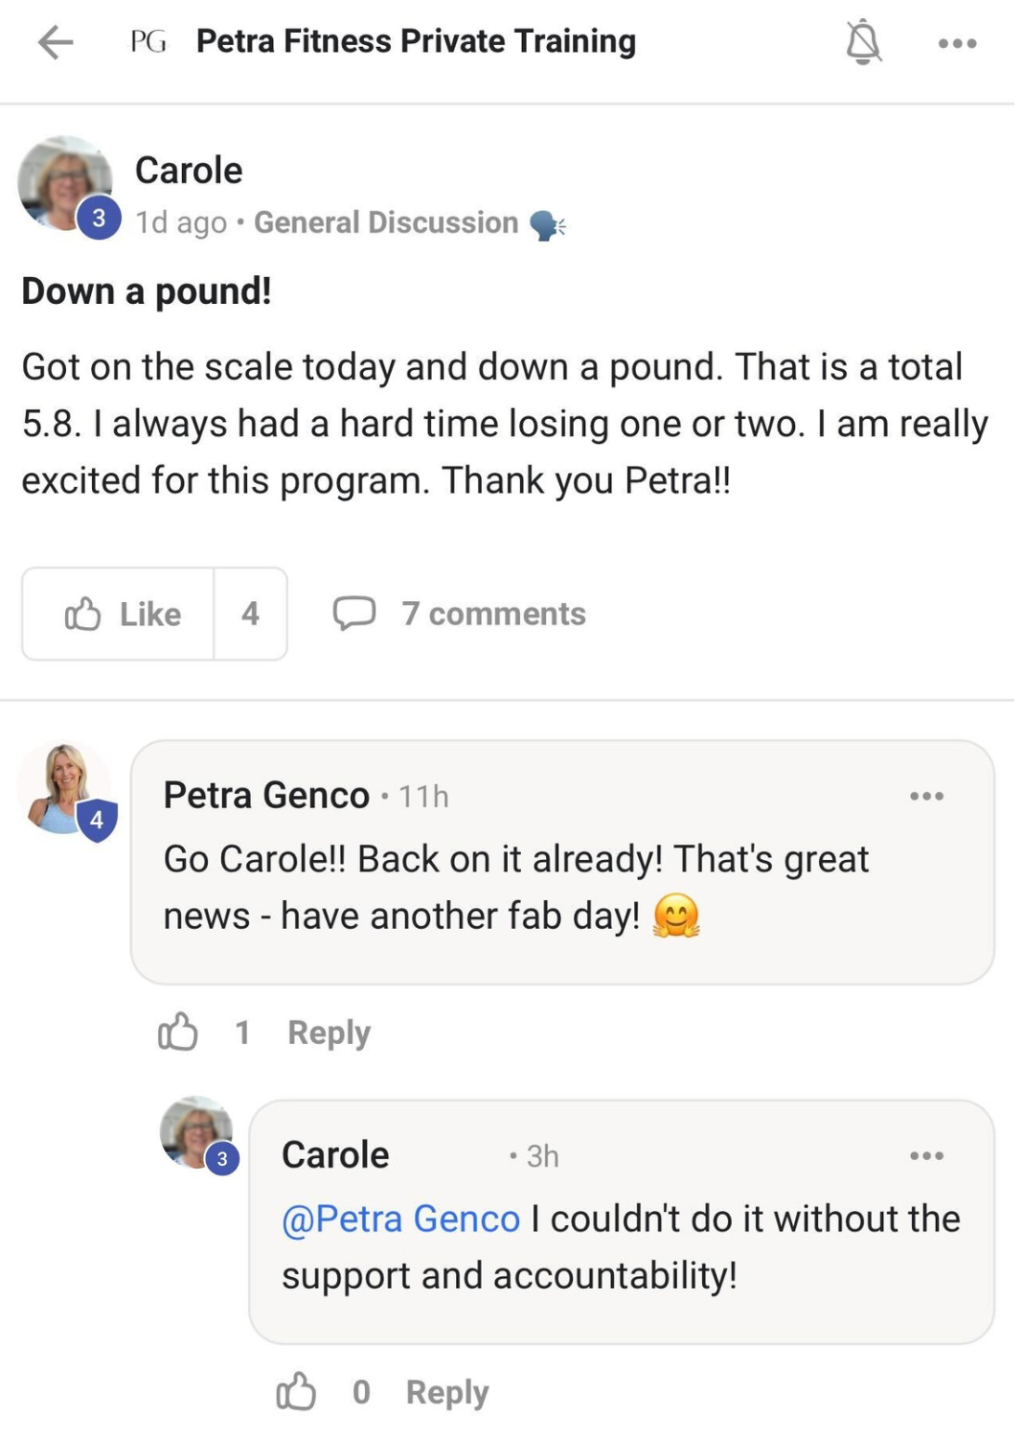Tap the speech bubble comments icon
The height and width of the screenshot is (1440, 1023).
354,613
